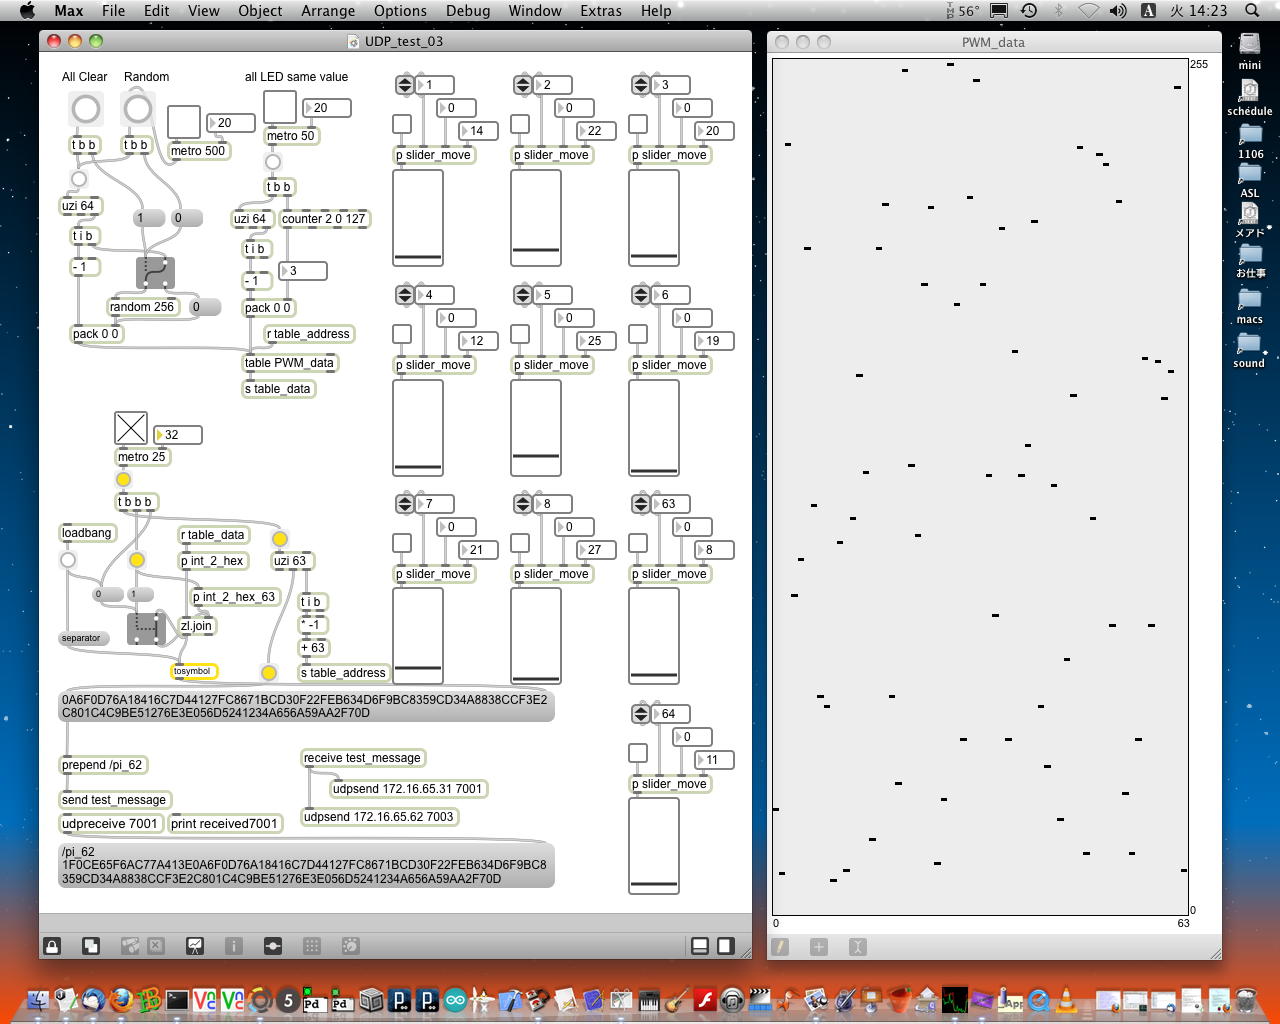Click the 'separator' message box
The height and width of the screenshot is (1024, 1280).
pos(83,638)
